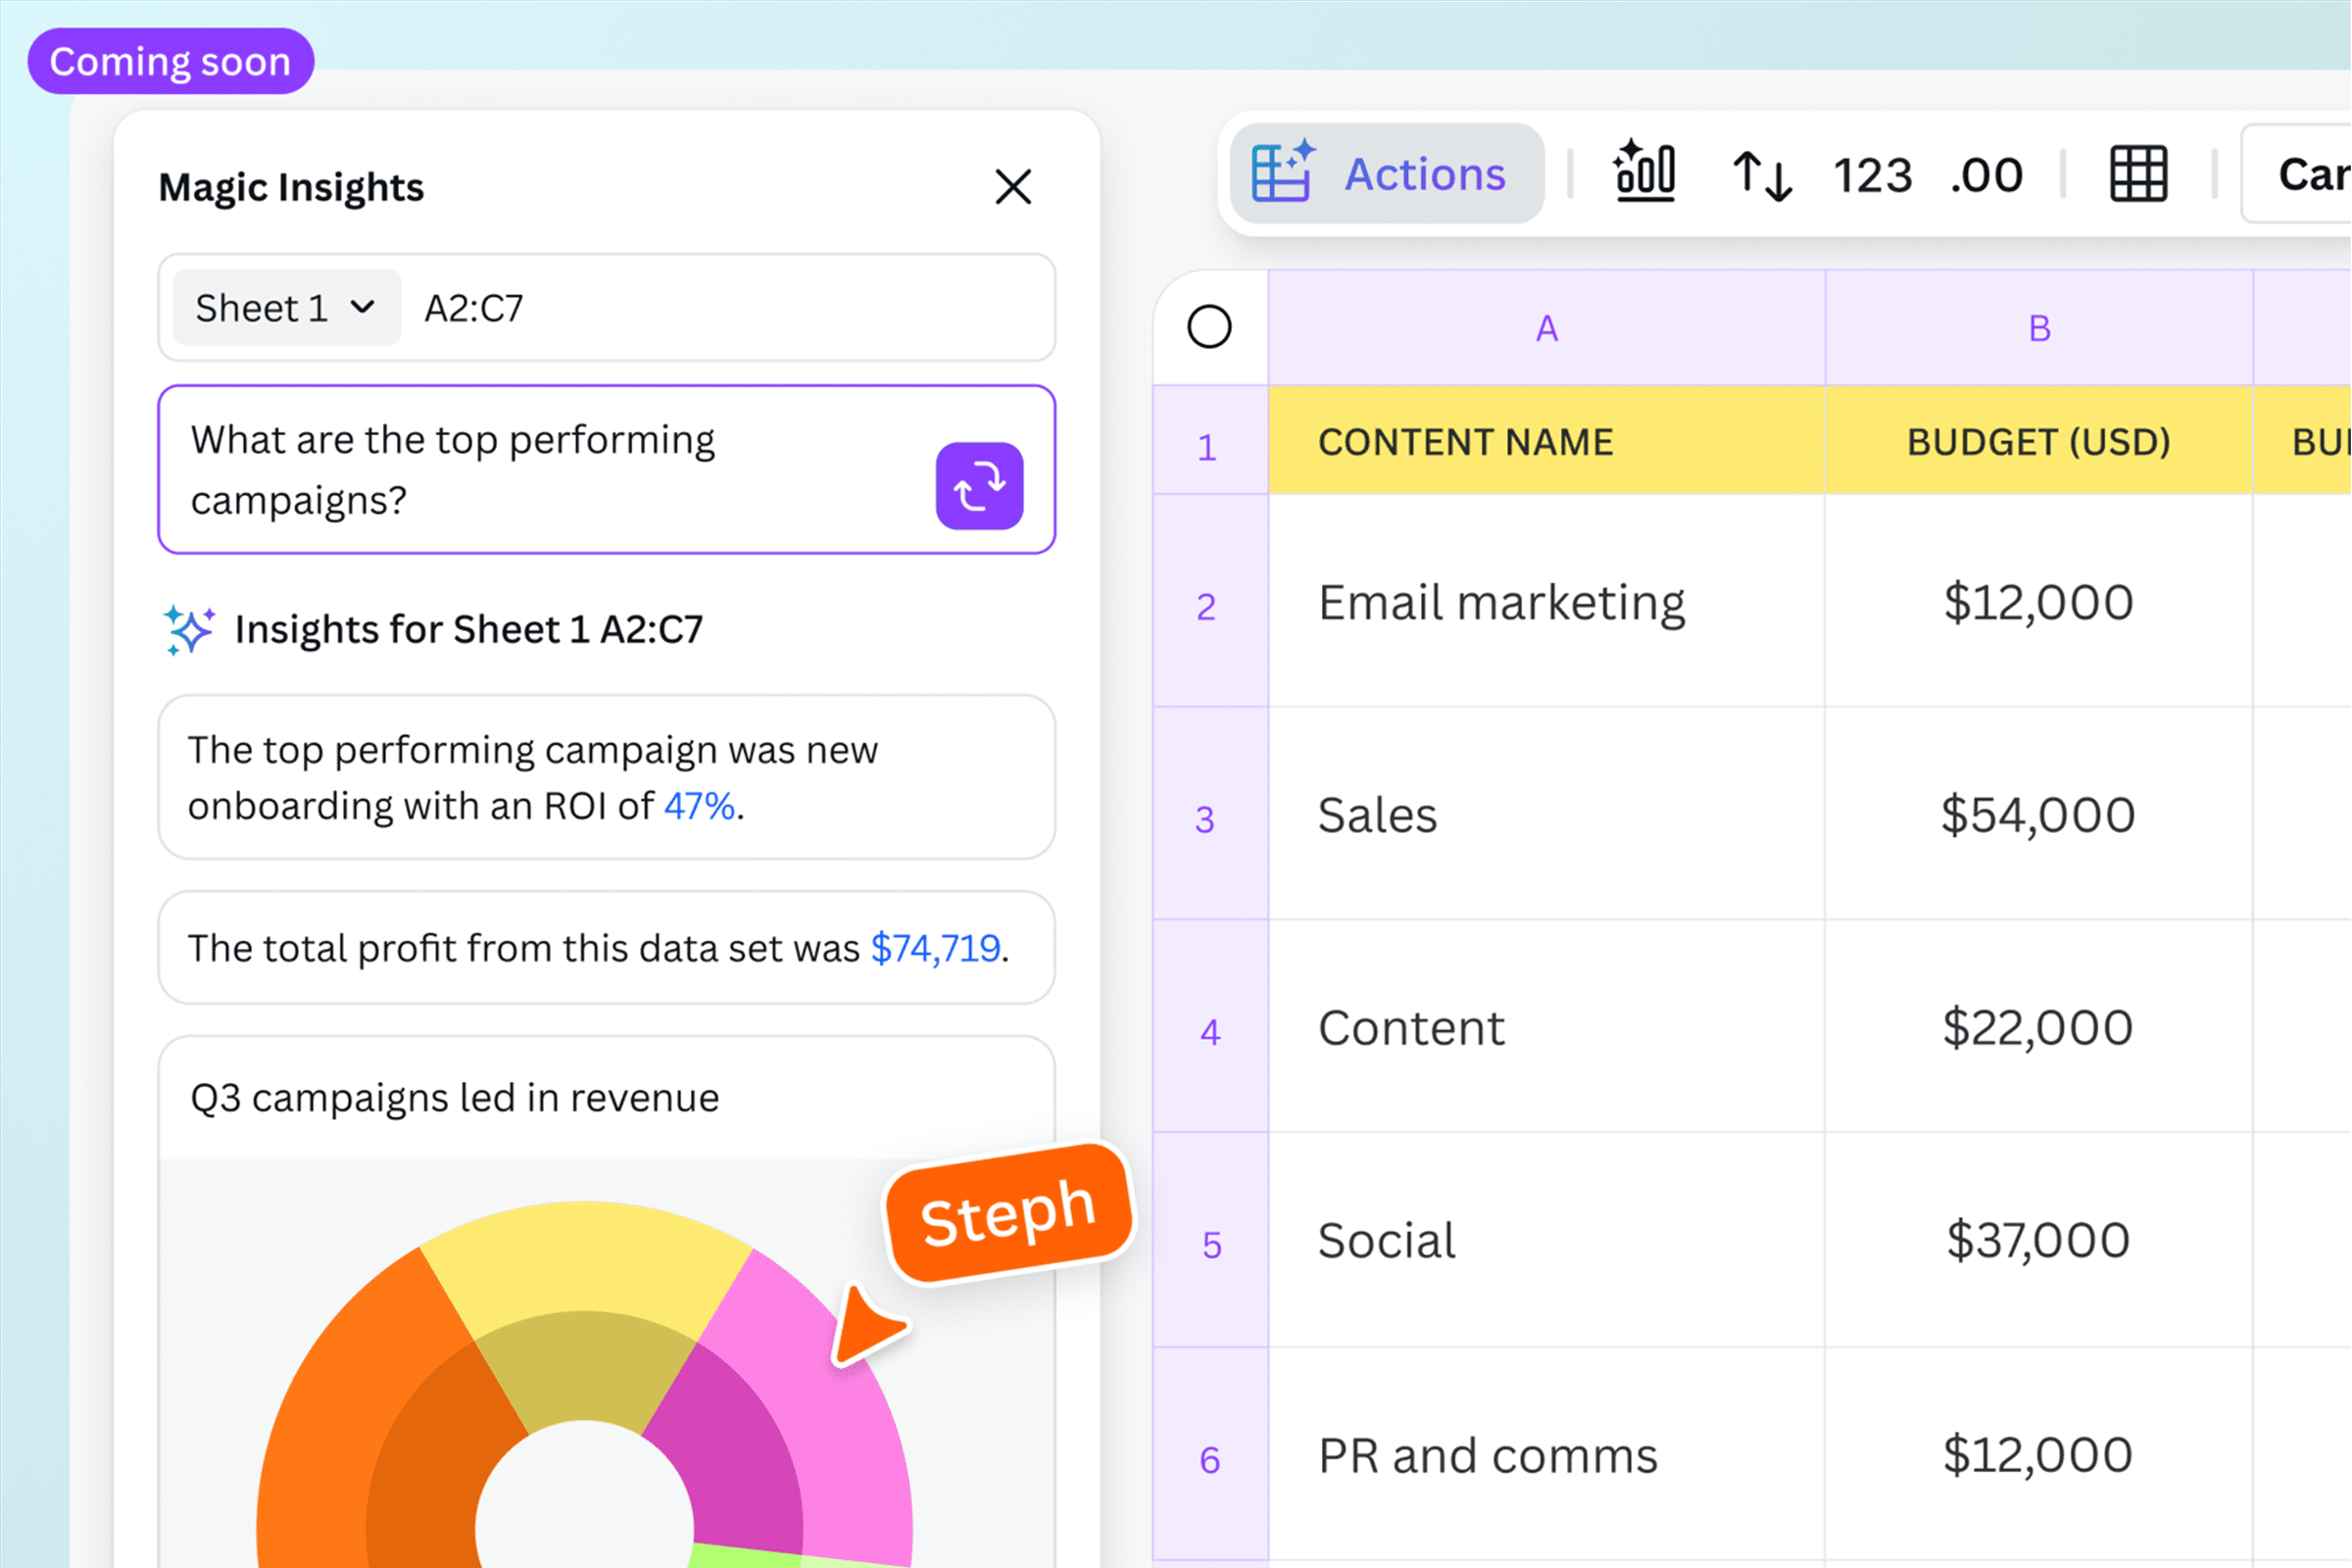This screenshot has width=2352, height=1568.
Task: Open the borders grid icon in toolbar
Action: [x=2138, y=173]
